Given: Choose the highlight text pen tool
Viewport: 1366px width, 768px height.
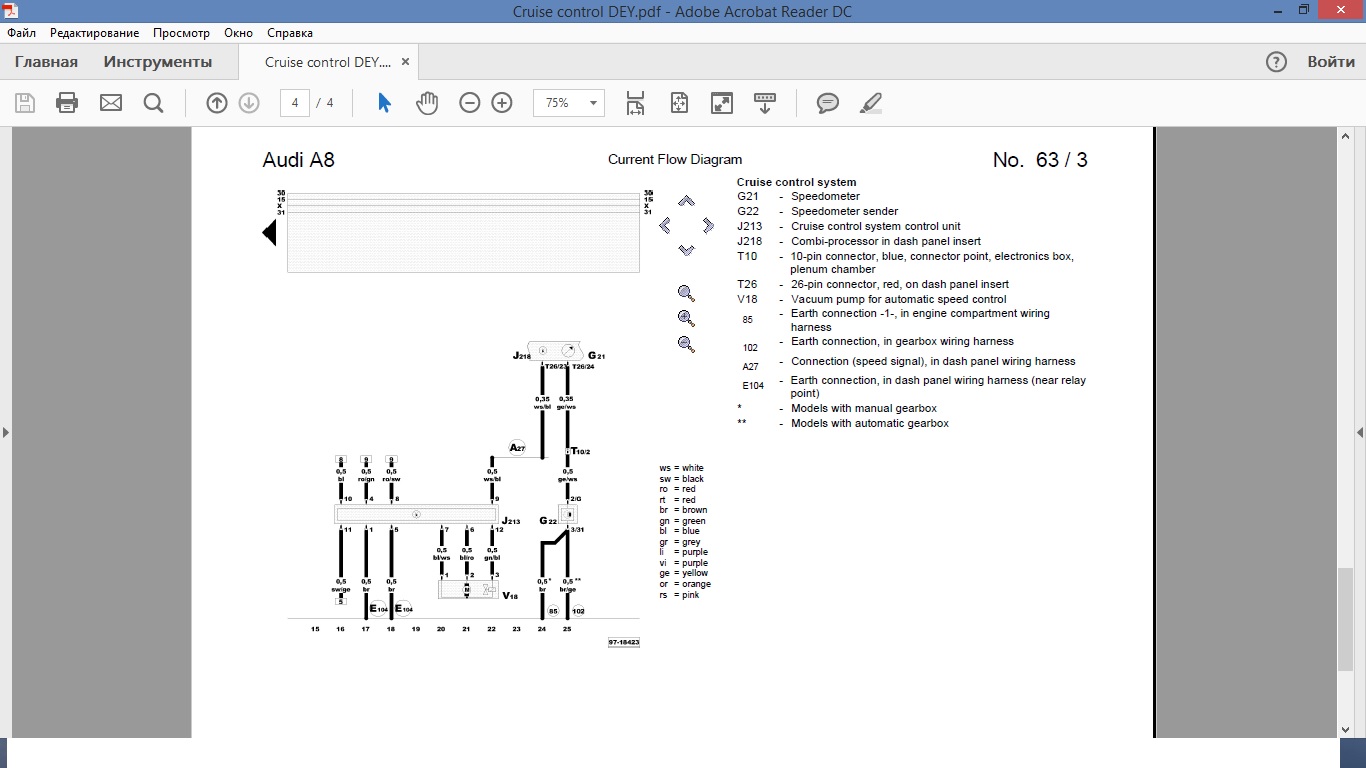Looking at the screenshot, I should [x=871, y=103].
